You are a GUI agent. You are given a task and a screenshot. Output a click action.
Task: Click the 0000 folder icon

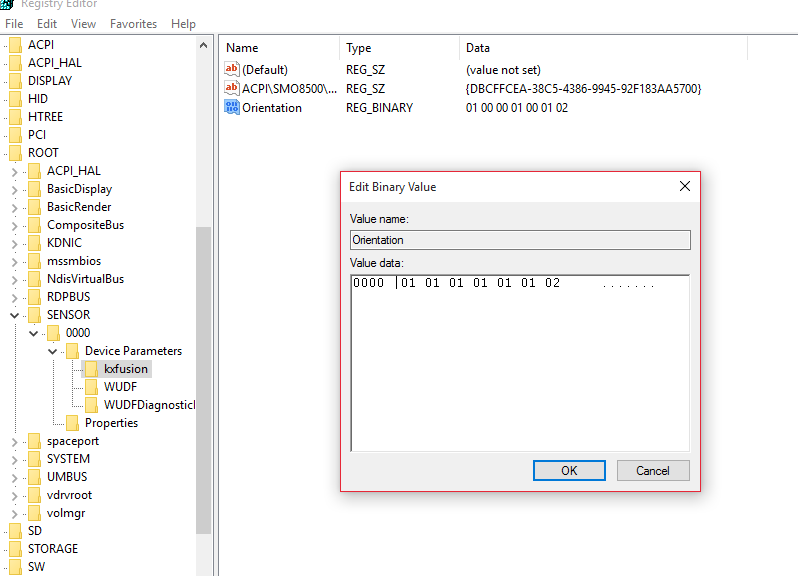click(53, 333)
